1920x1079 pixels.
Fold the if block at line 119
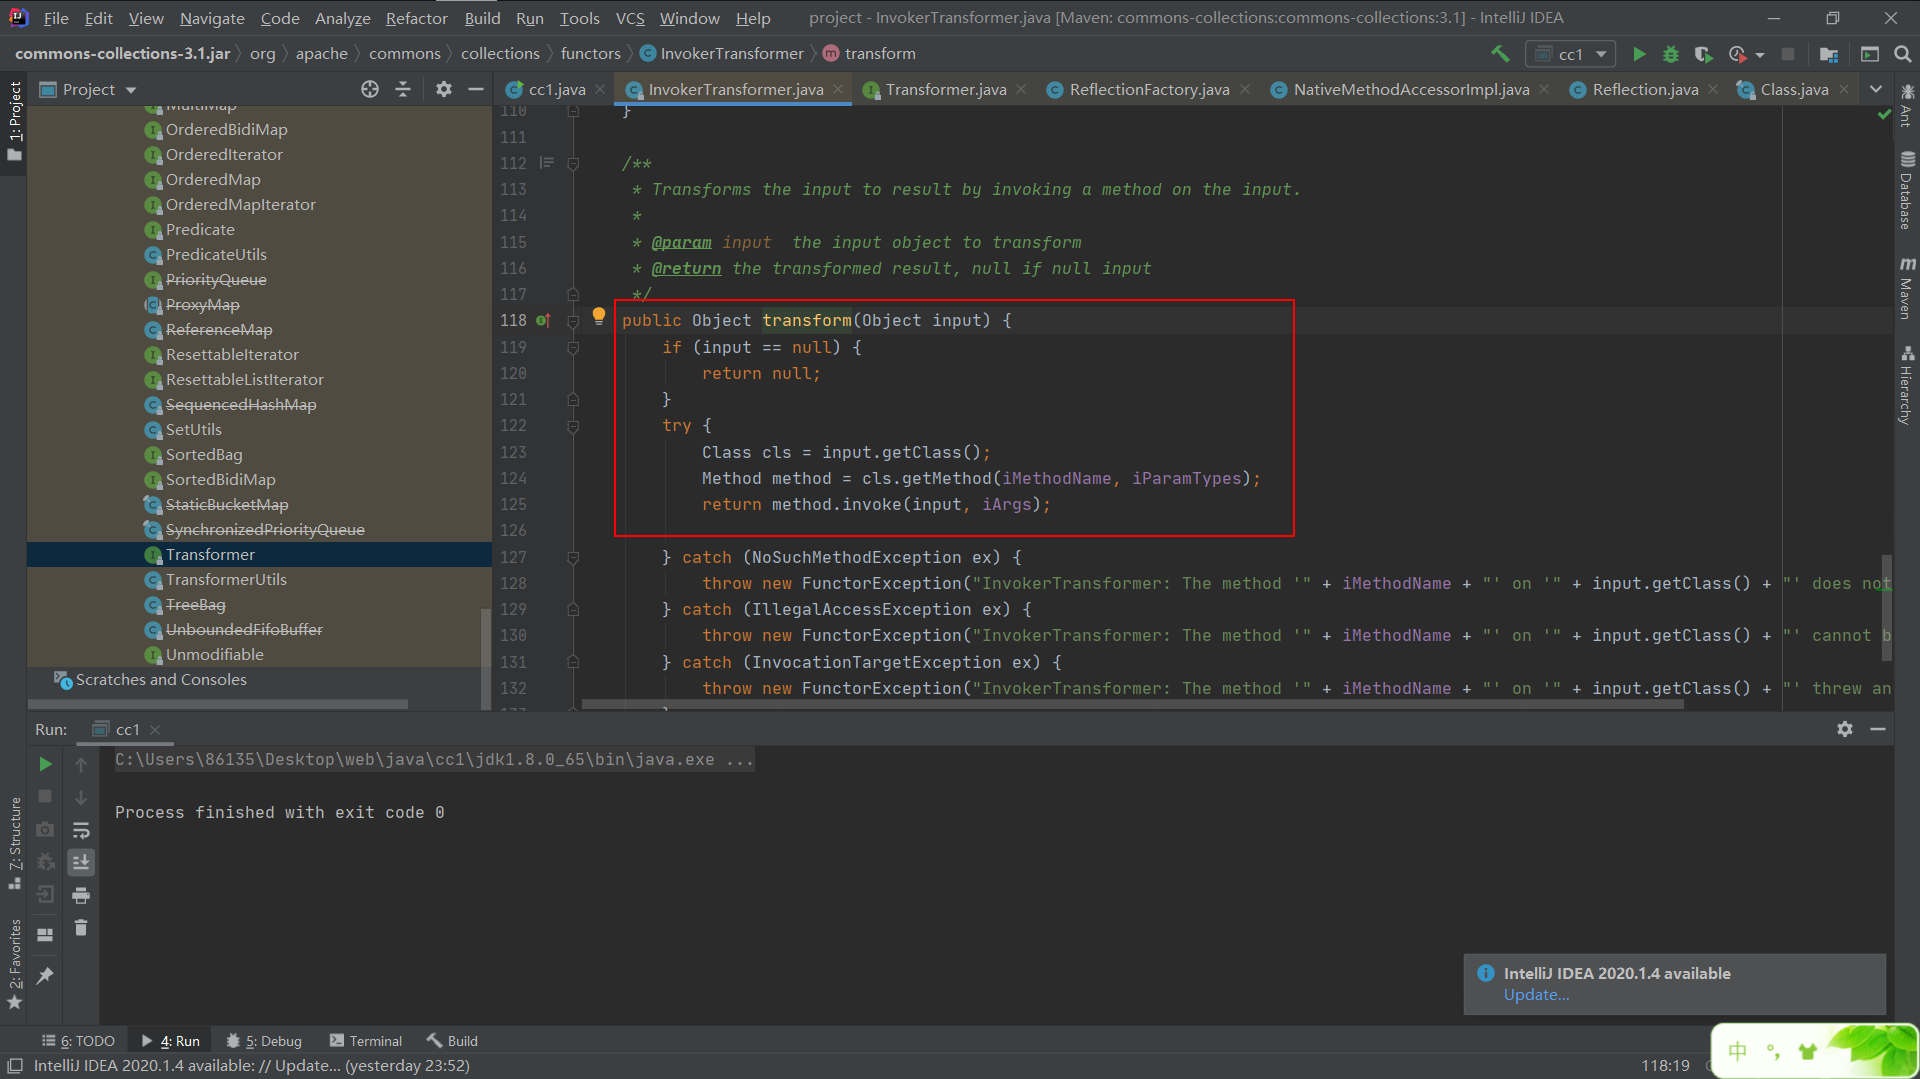click(x=573, y=347)
